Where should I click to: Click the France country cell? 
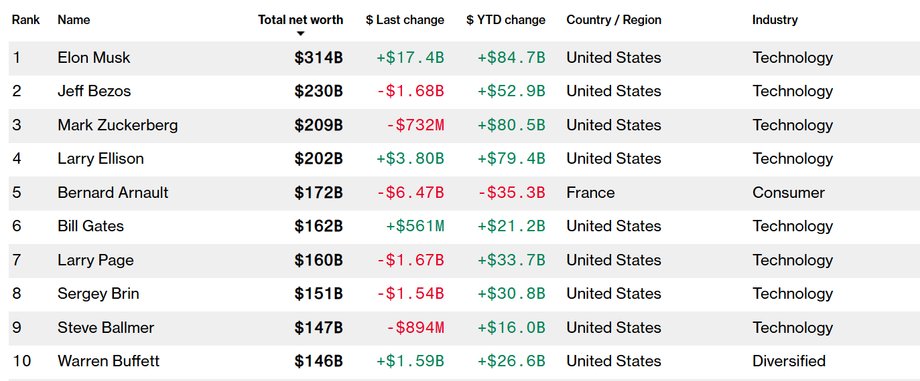590,193
